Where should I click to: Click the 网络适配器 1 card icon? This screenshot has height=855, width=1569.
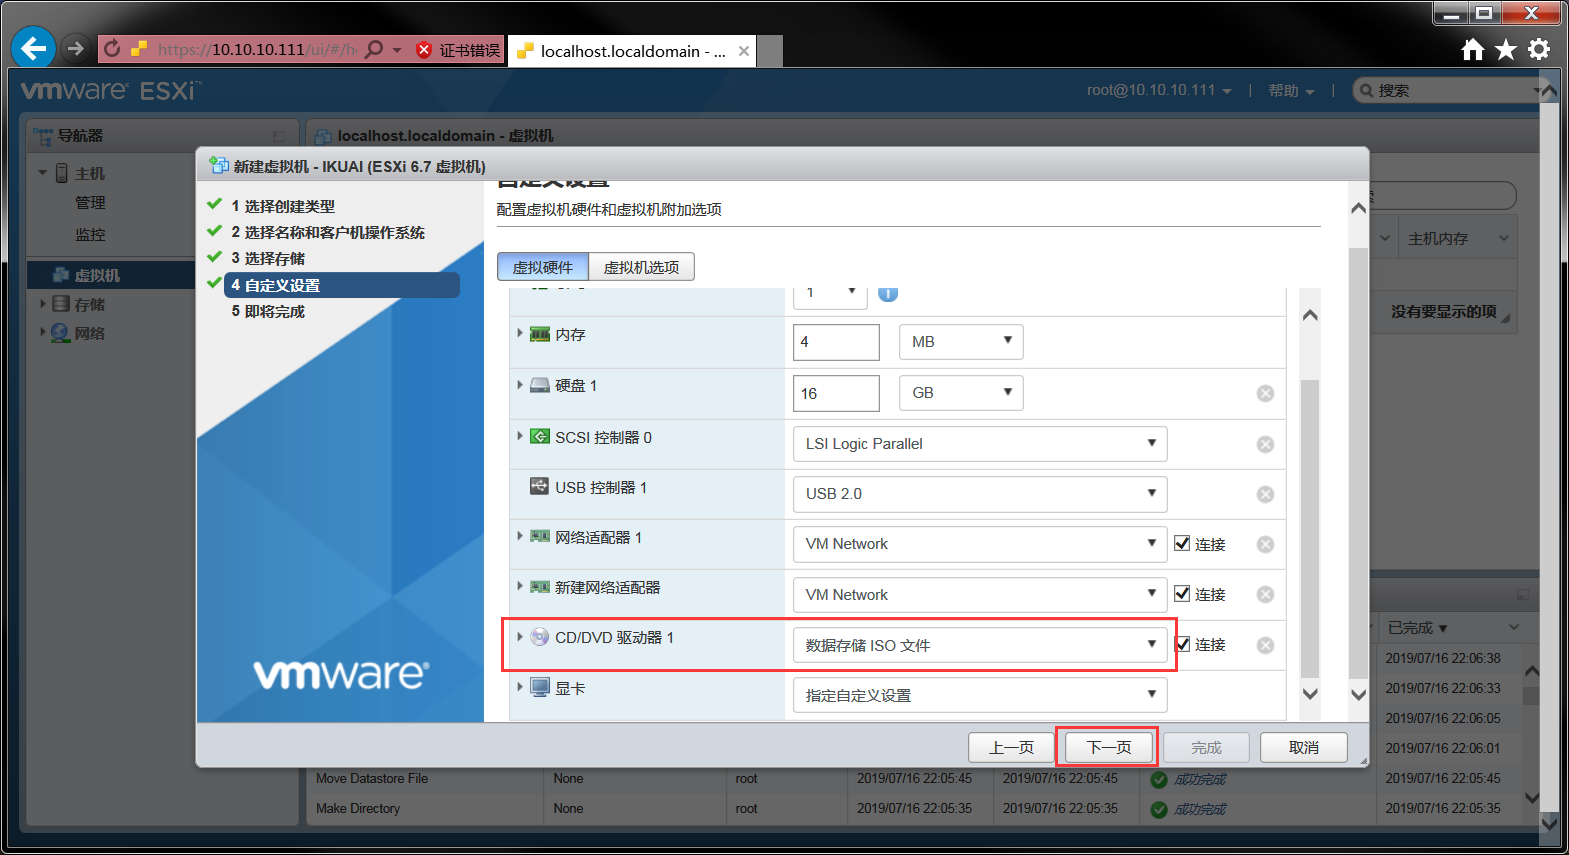click(x=540, y=537)
